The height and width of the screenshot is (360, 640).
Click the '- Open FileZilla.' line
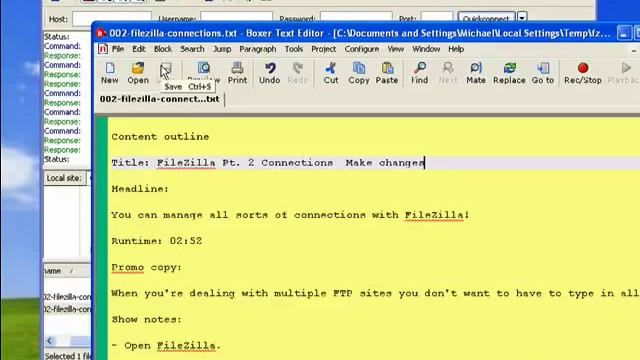tap(166, 346)
